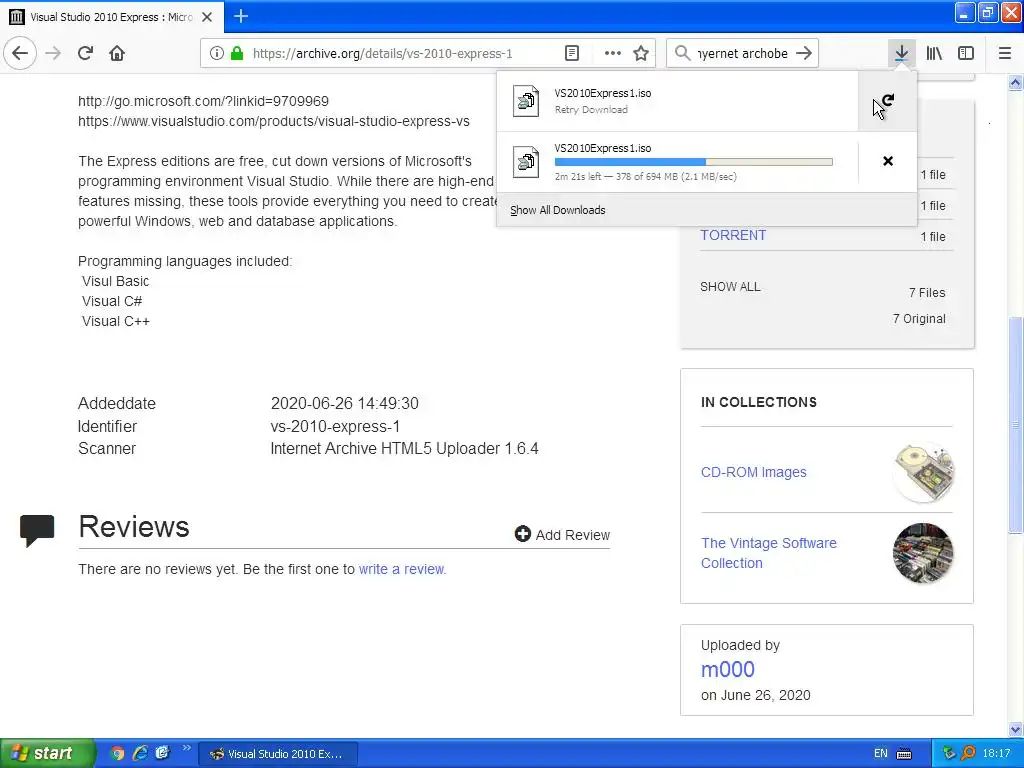Click the green secure connection padlock
The width and height of the screenshot is (1024, 768).
(237, 53)
